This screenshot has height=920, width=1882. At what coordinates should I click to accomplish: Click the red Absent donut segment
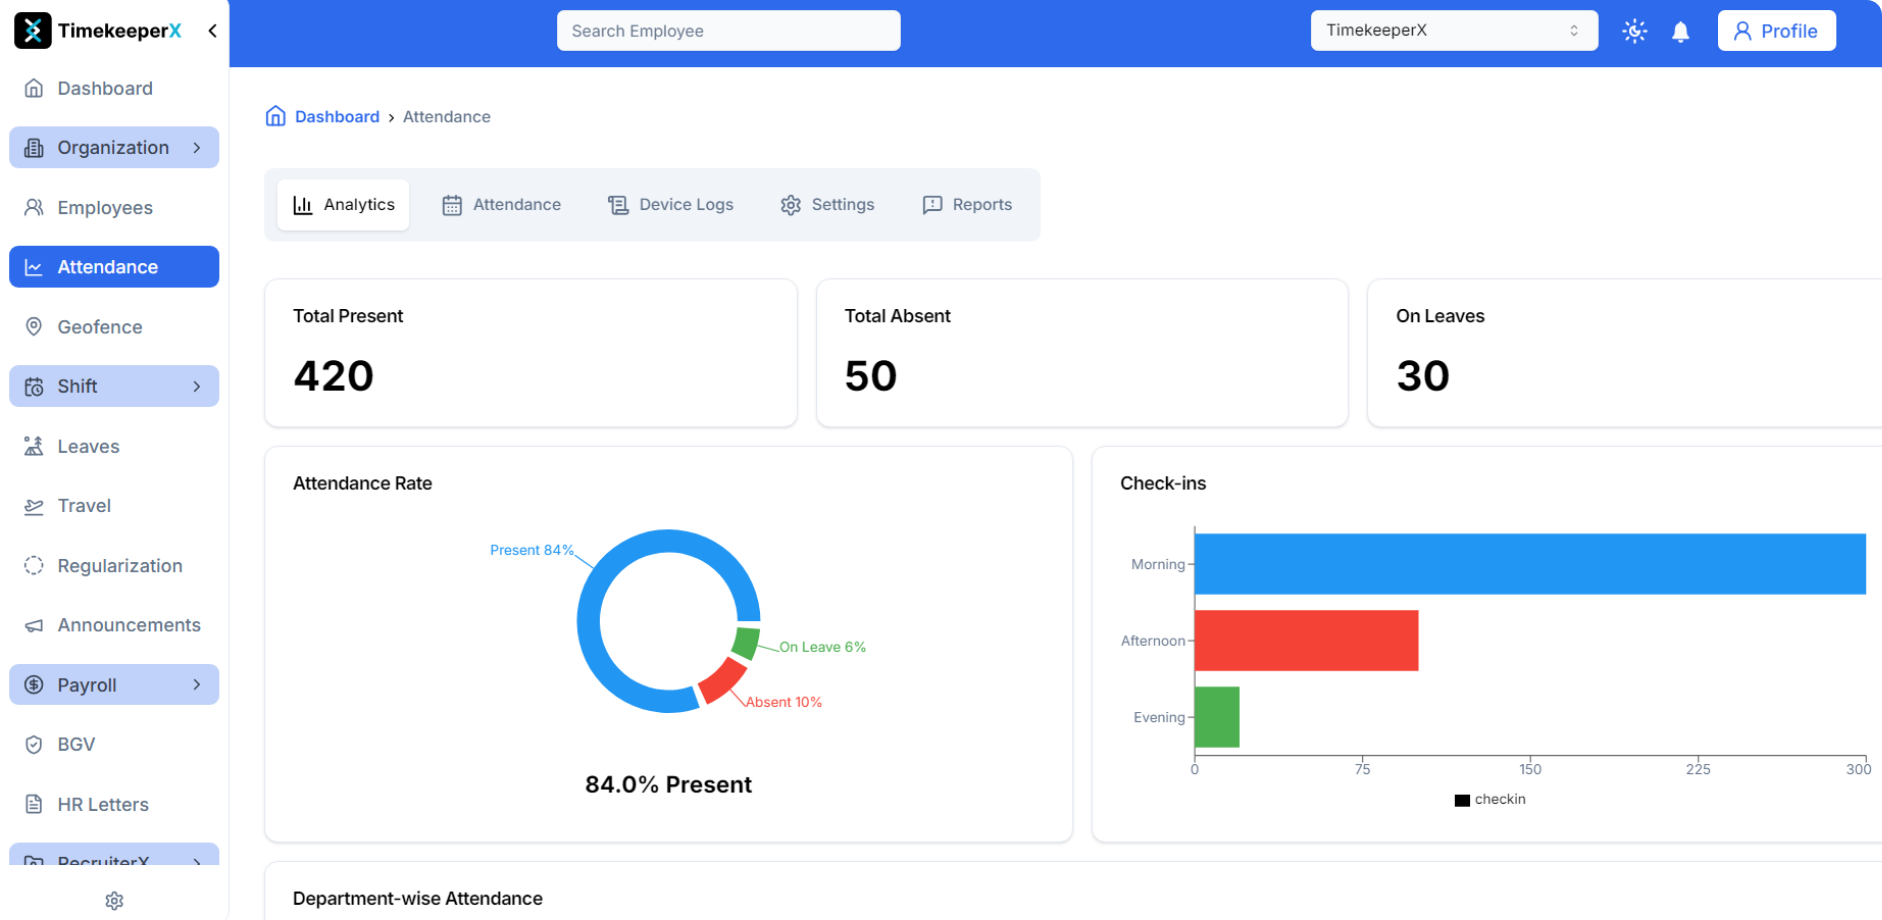coord(721,681)
